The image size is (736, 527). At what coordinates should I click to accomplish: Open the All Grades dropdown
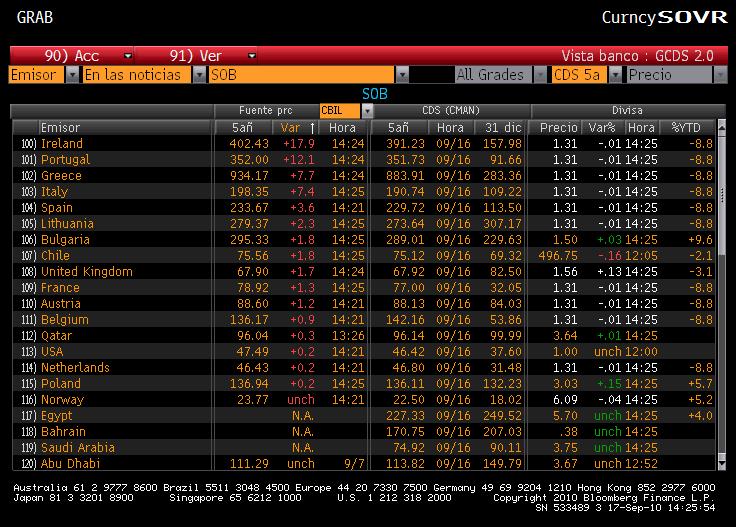(500, 75)
